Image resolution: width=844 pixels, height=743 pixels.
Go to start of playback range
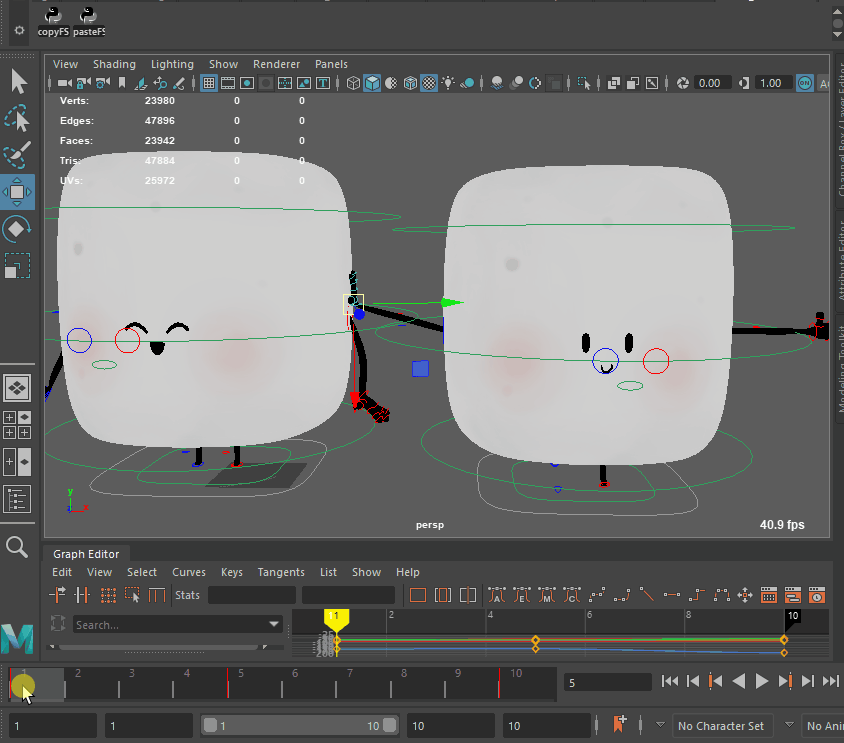coord(670,681)
